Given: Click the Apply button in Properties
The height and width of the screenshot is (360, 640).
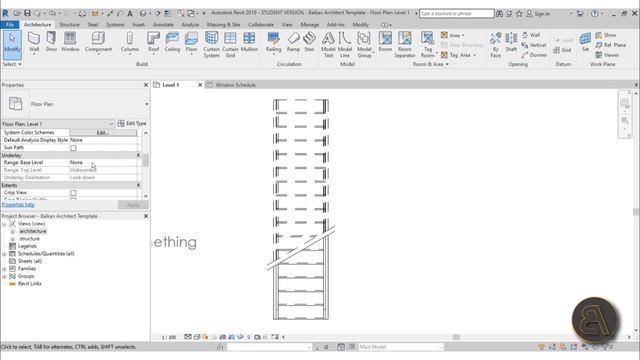Looking at the screenshot, I should [133, 205].
